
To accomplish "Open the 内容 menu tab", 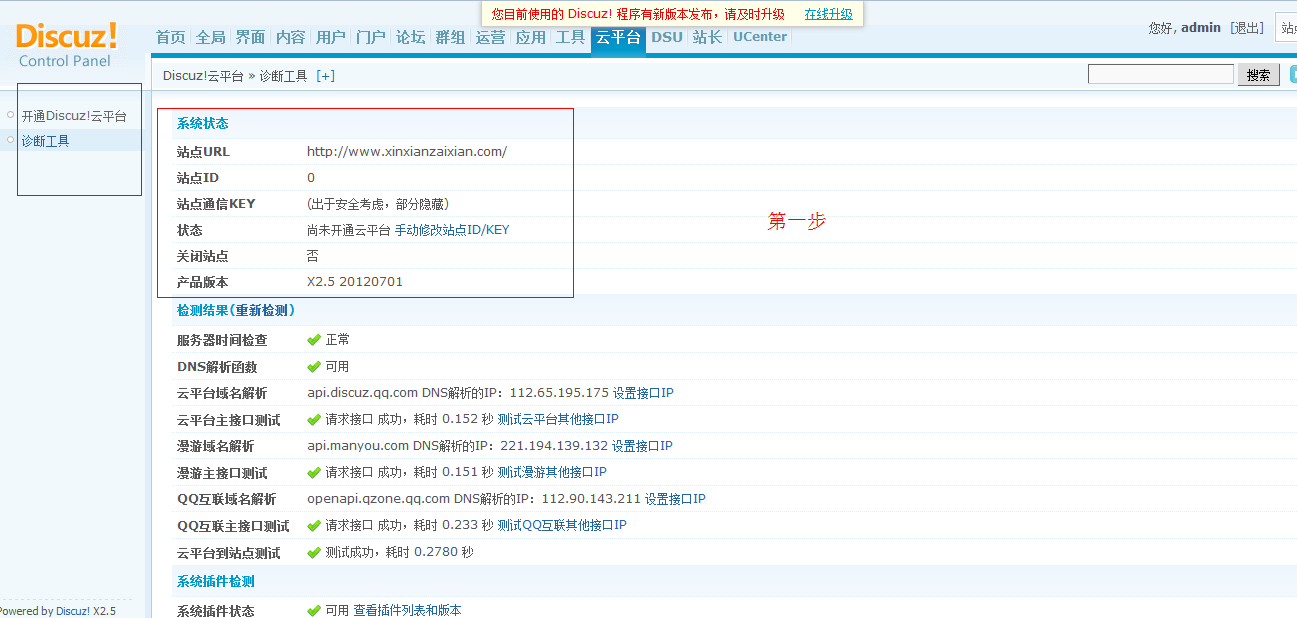I will [x=291, y=37].
